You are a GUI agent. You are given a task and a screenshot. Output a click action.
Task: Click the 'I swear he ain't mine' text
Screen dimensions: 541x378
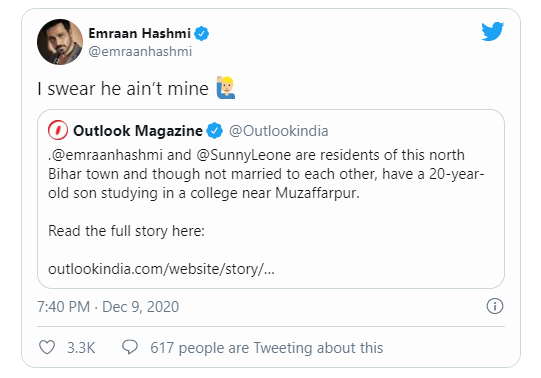click(123, 89)
